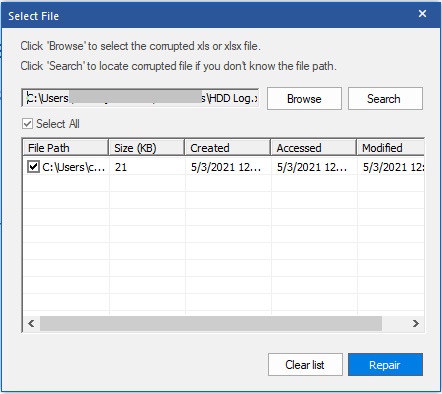Image resolution: width=442 pixels, height=394 pixels.
Task: Sort by the Size (KB) column header
Action: [x=147, y=148]
